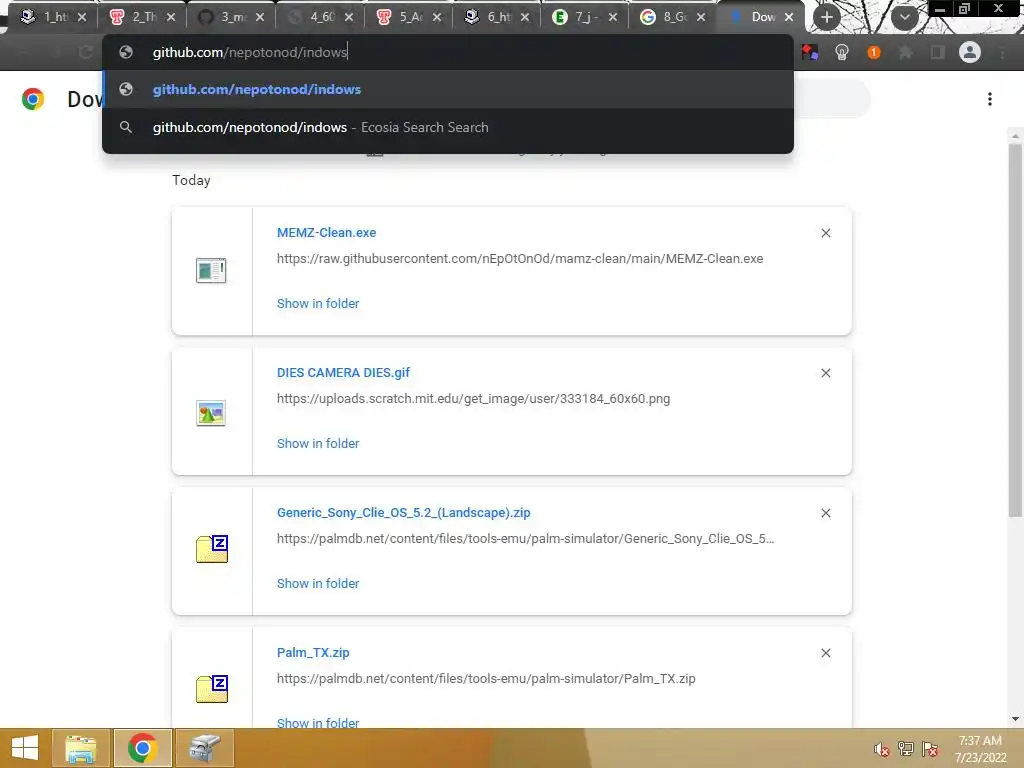
Task: Select github.com/nepotonod/indows URL suggestion
Action: coord(448,89)
